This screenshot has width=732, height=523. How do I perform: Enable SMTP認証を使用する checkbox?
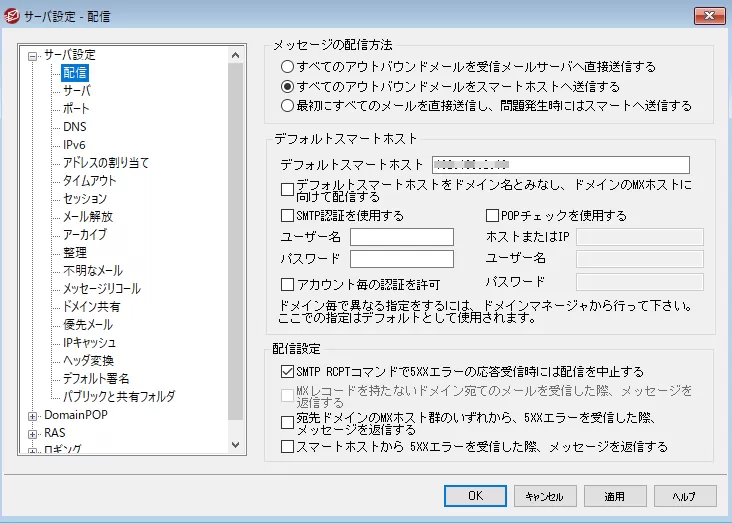tap(288, 216)
